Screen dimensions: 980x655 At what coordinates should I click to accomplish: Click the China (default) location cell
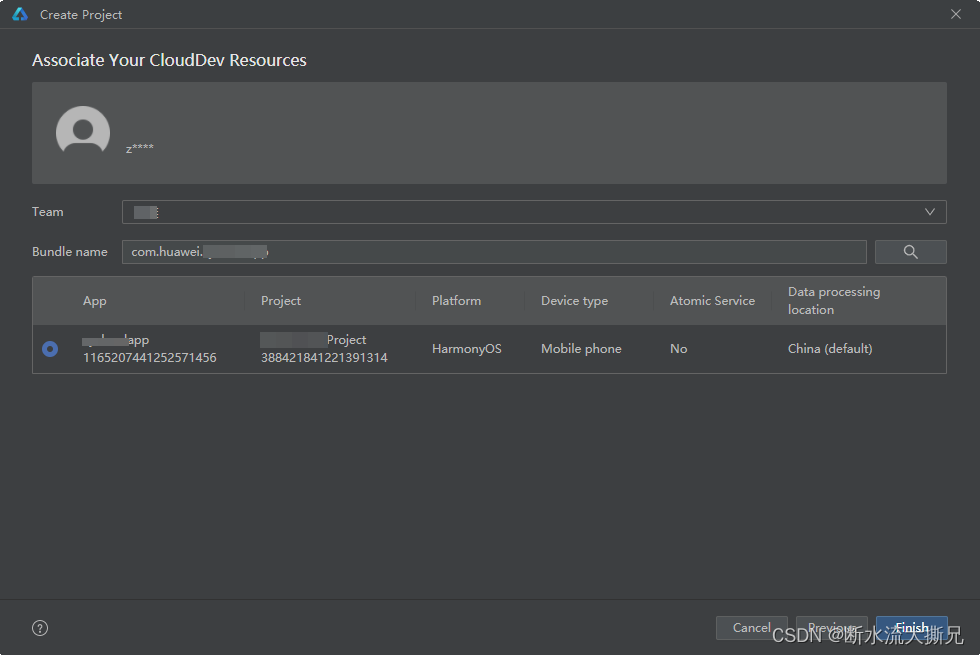pos(830,349)
